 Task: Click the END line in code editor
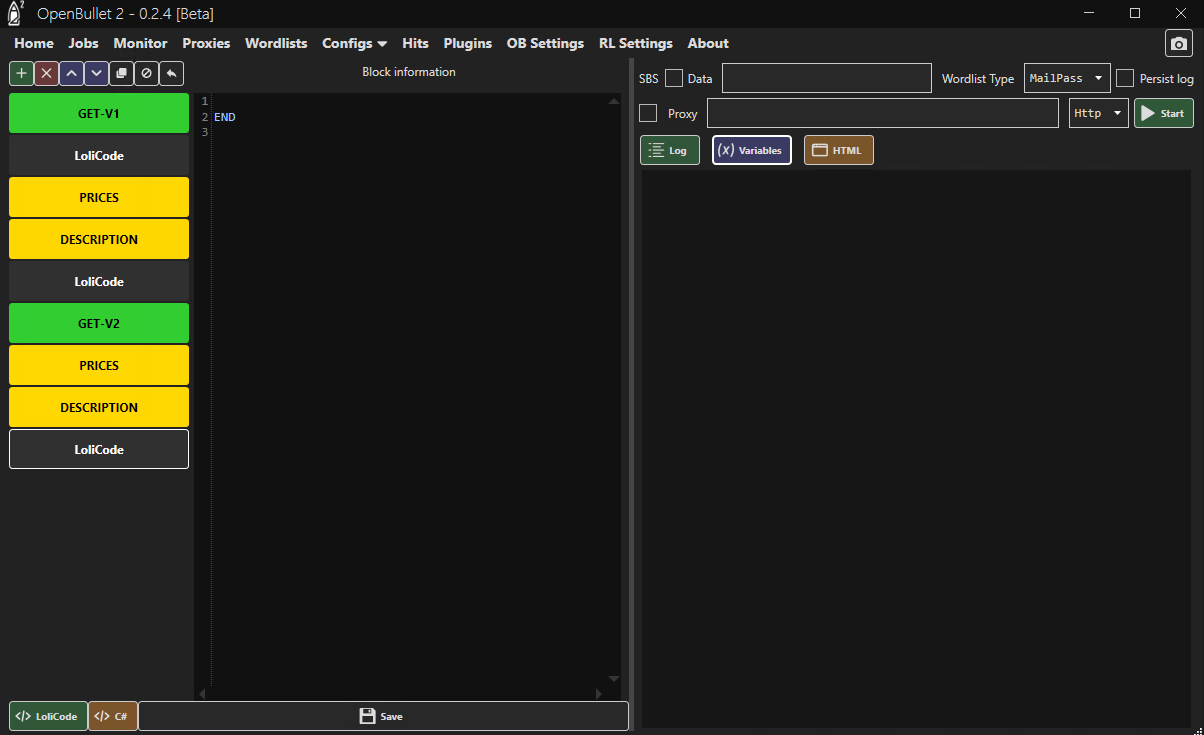225,117
